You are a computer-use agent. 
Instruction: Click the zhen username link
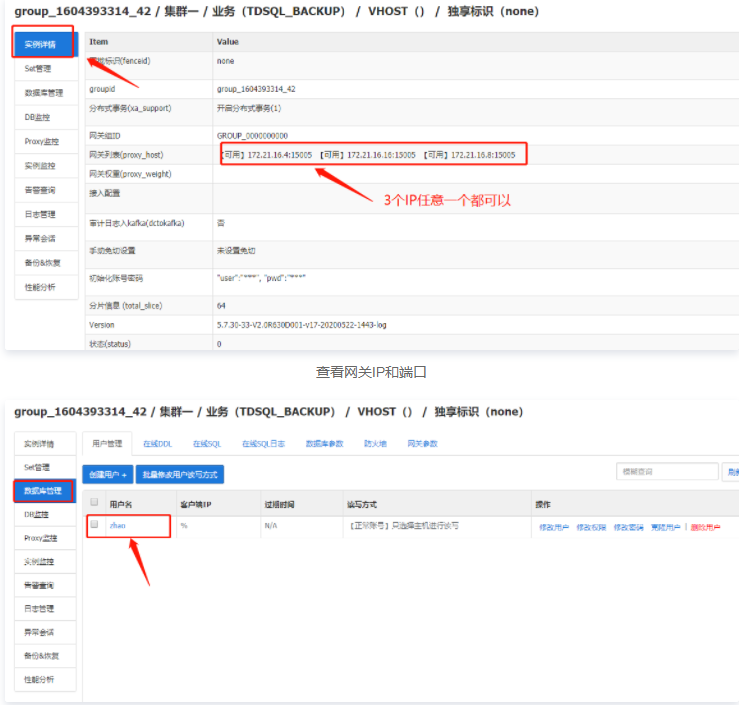(x=118, y=525)
